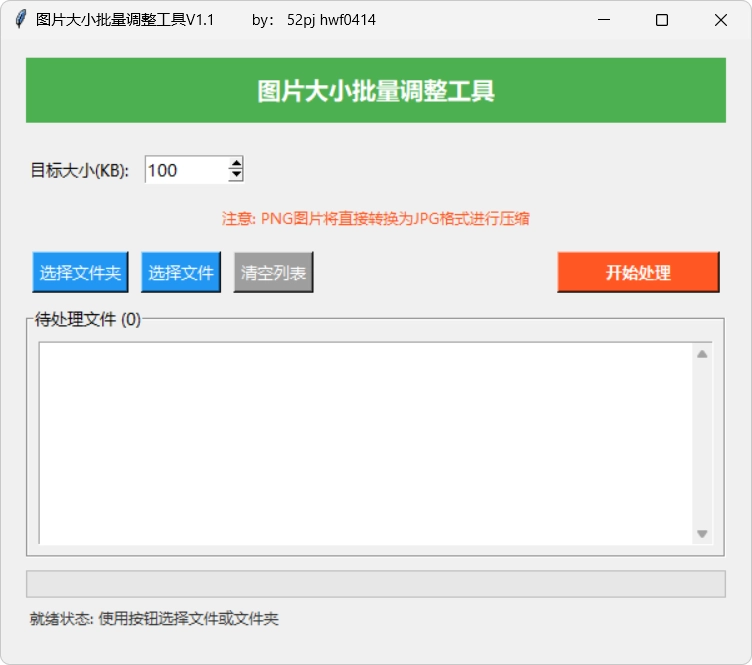The height and width of the screenshot is (665, 752).
Task: Click the 就绪状态 status text
Action: pos(154,618)
